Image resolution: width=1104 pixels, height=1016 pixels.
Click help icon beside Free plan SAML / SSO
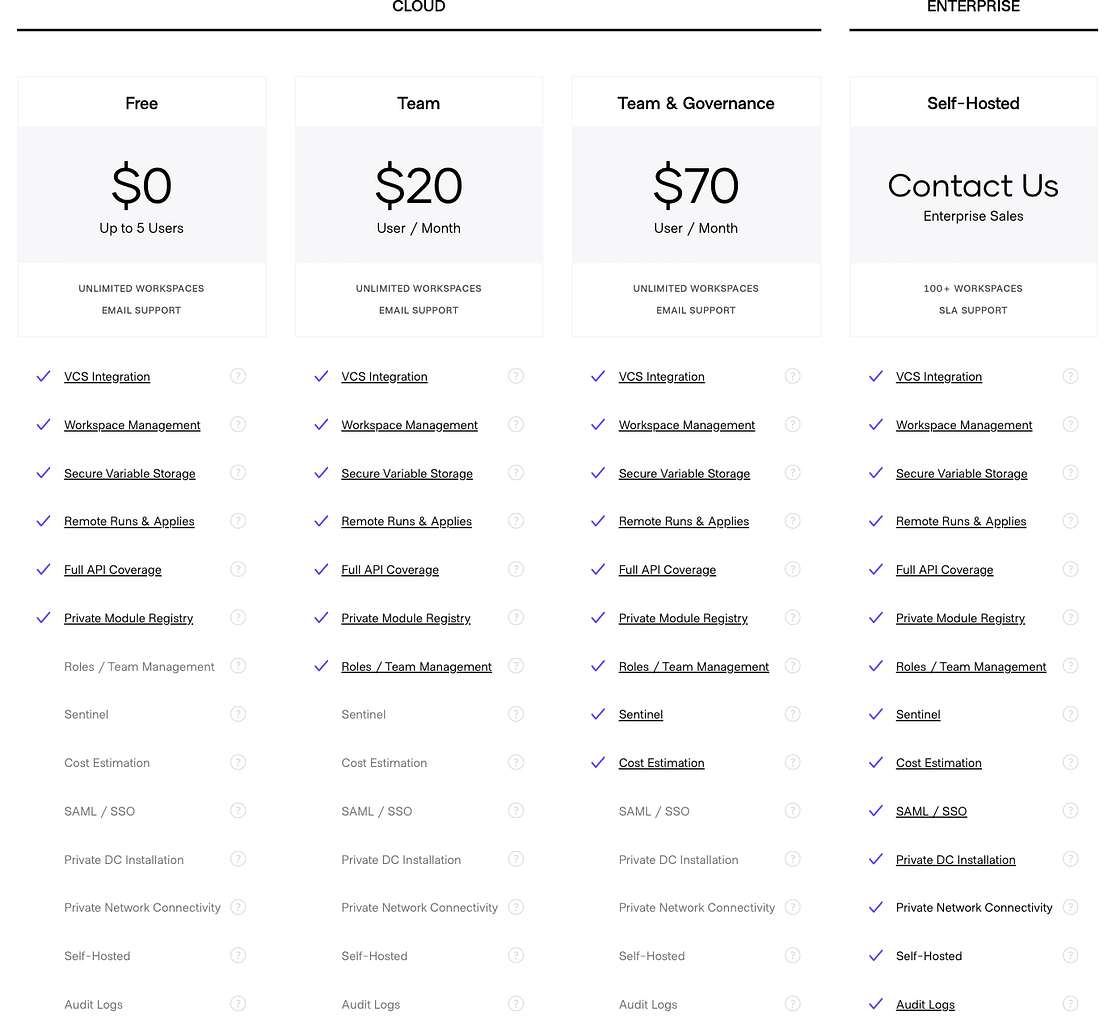click(238, 811)
